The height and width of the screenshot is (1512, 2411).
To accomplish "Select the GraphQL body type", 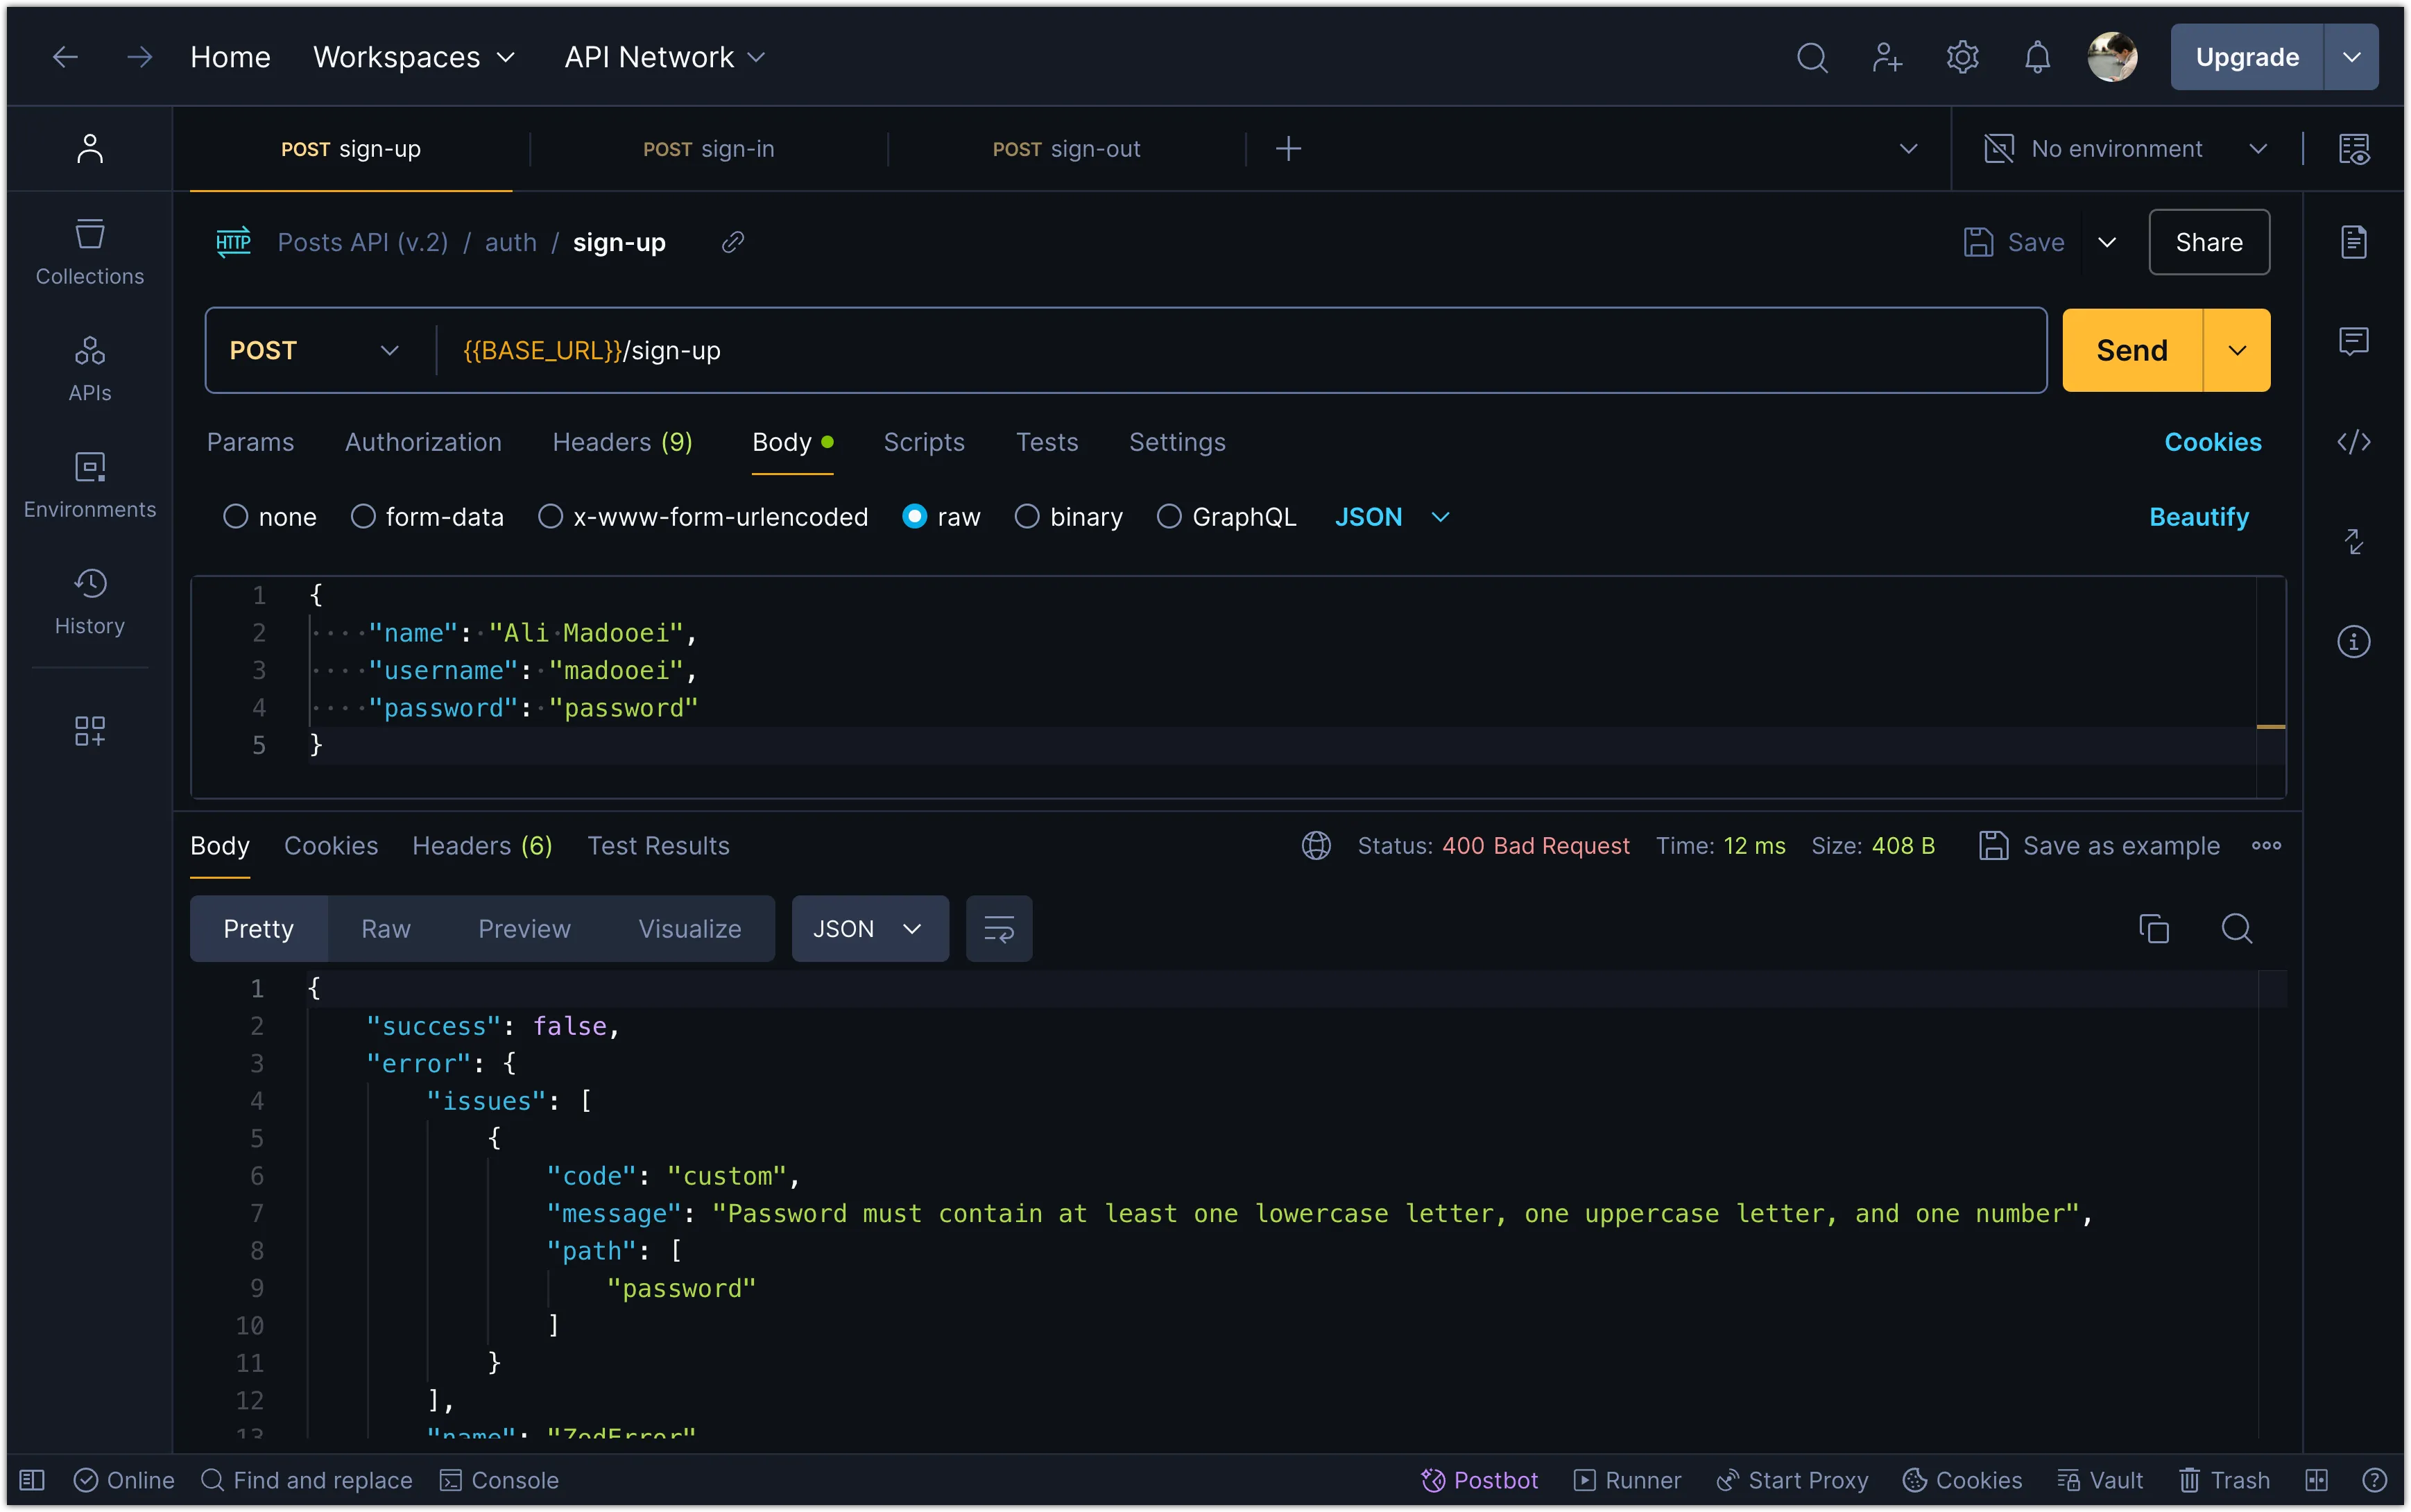I will (1169, 516).
